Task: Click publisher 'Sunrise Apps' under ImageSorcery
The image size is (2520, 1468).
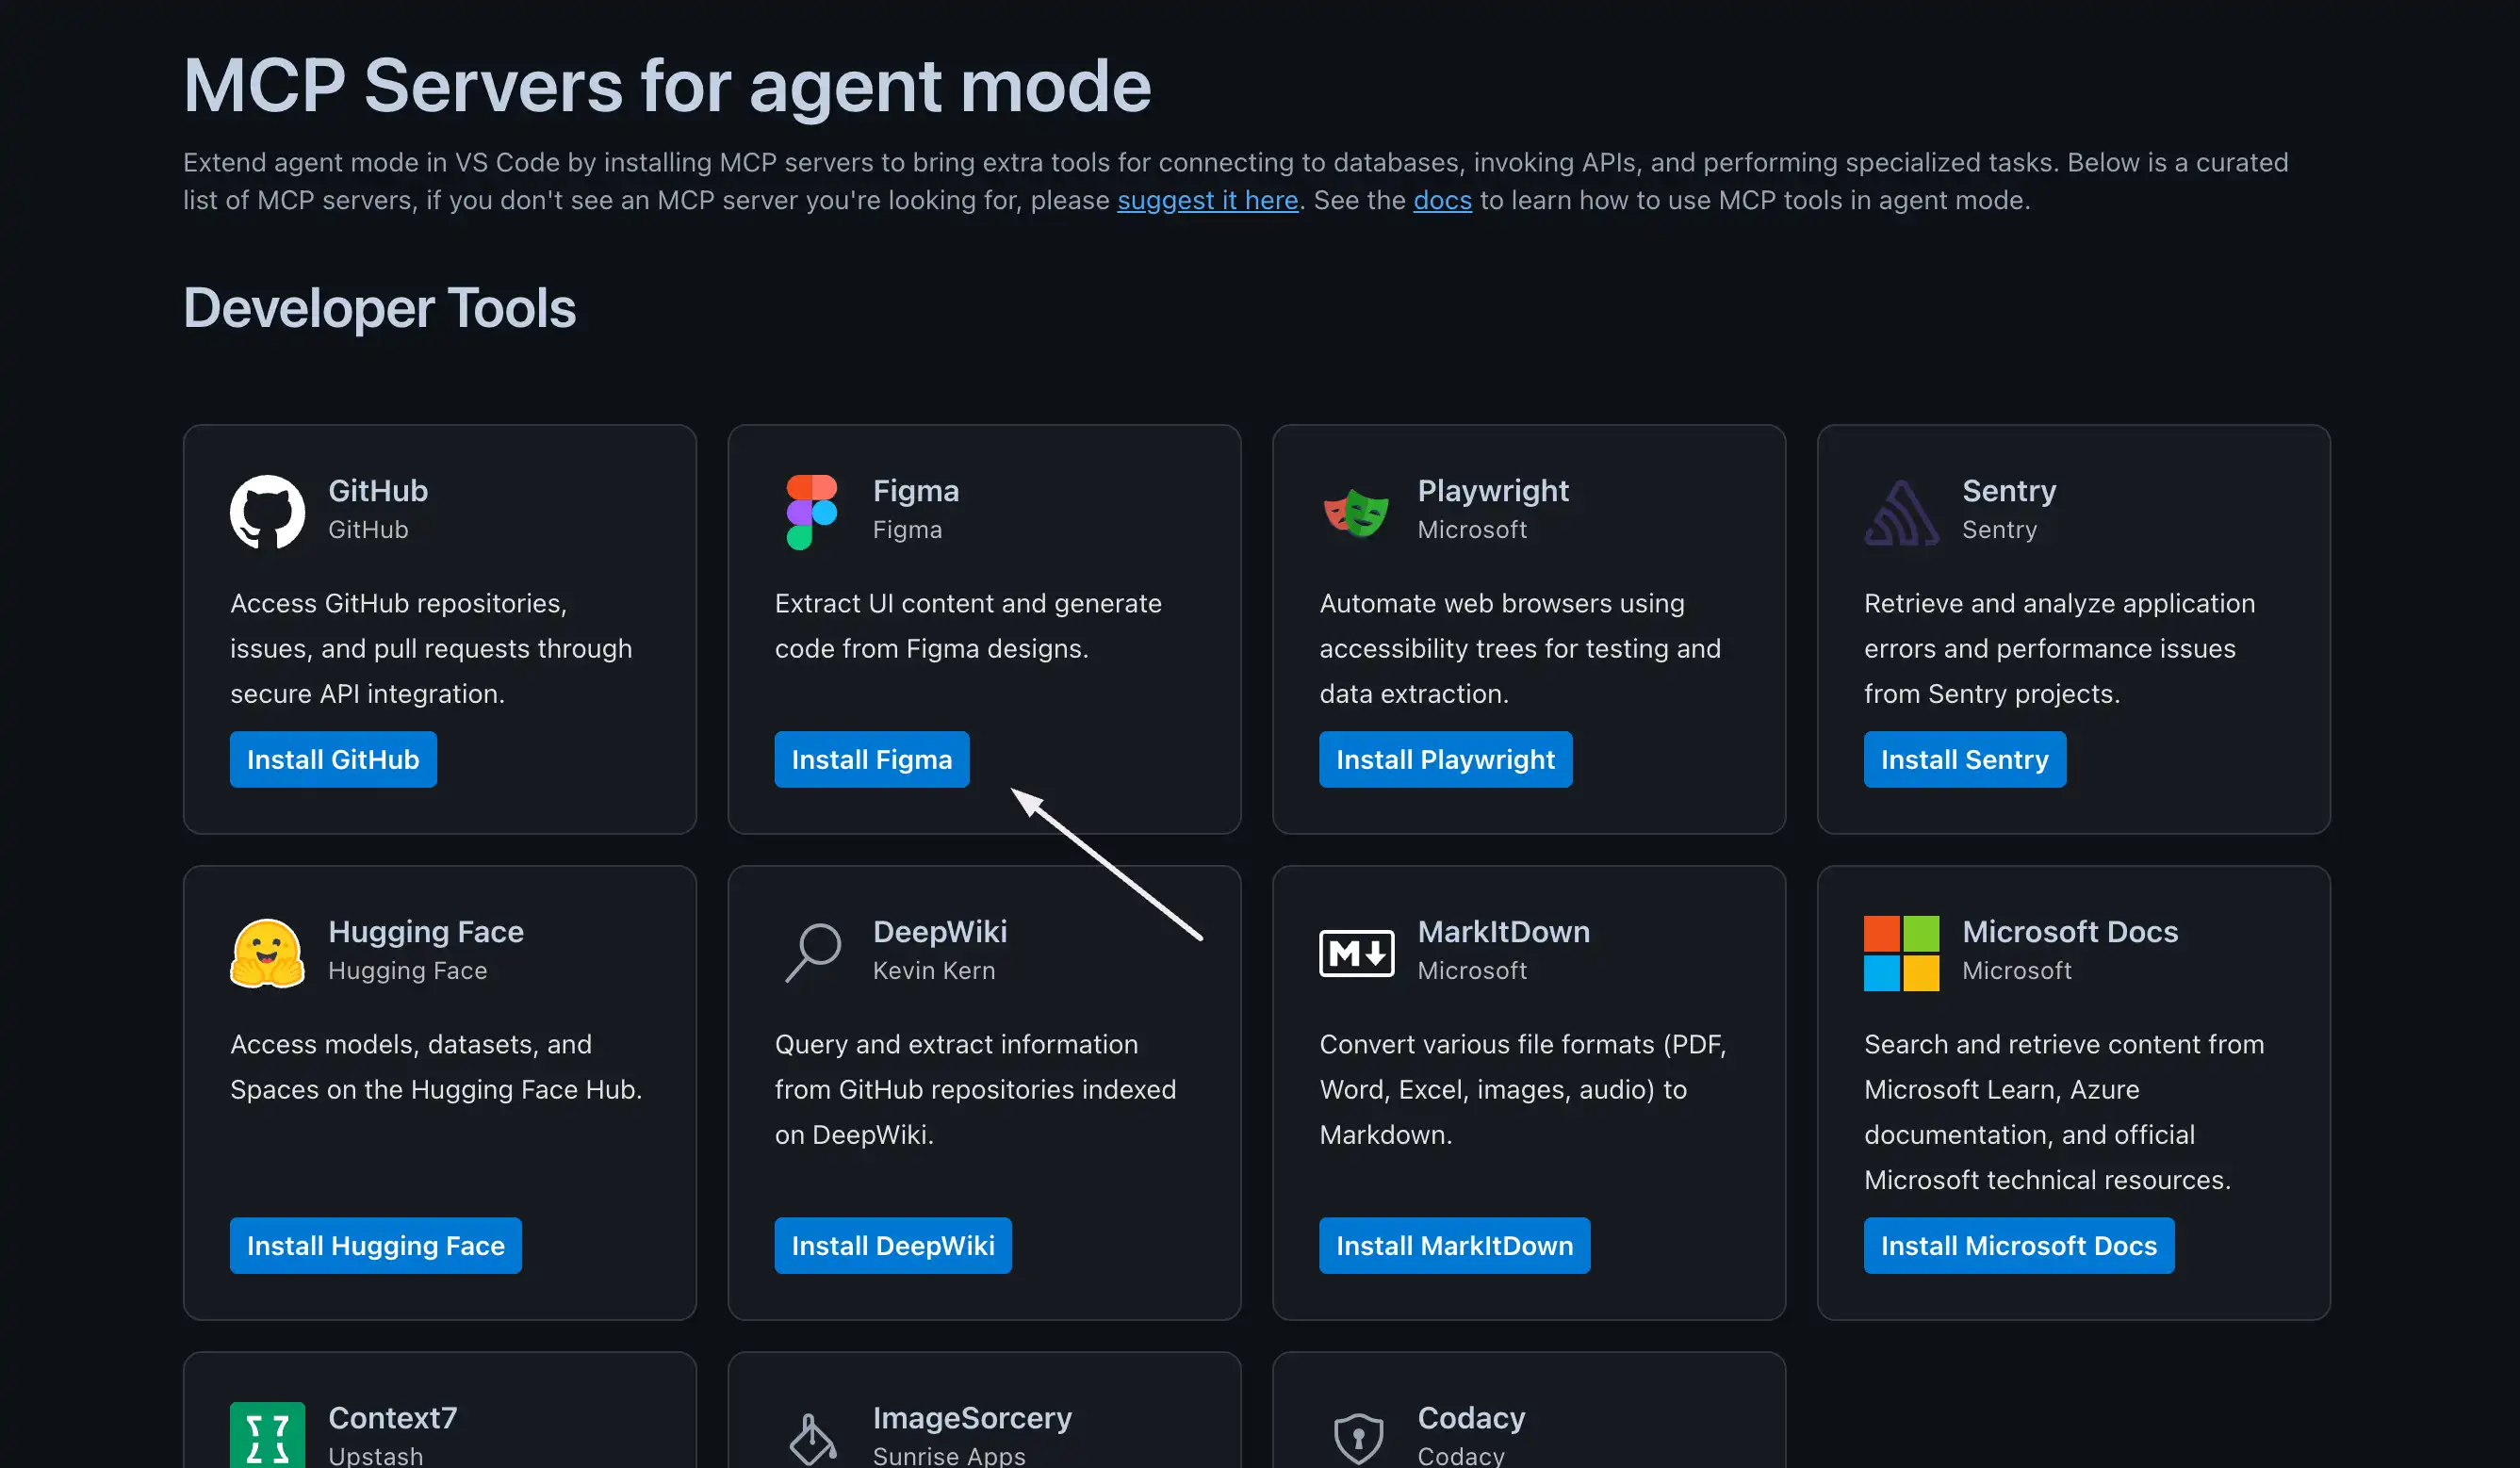Action: pyautogui.click(x=949, y=1456)
